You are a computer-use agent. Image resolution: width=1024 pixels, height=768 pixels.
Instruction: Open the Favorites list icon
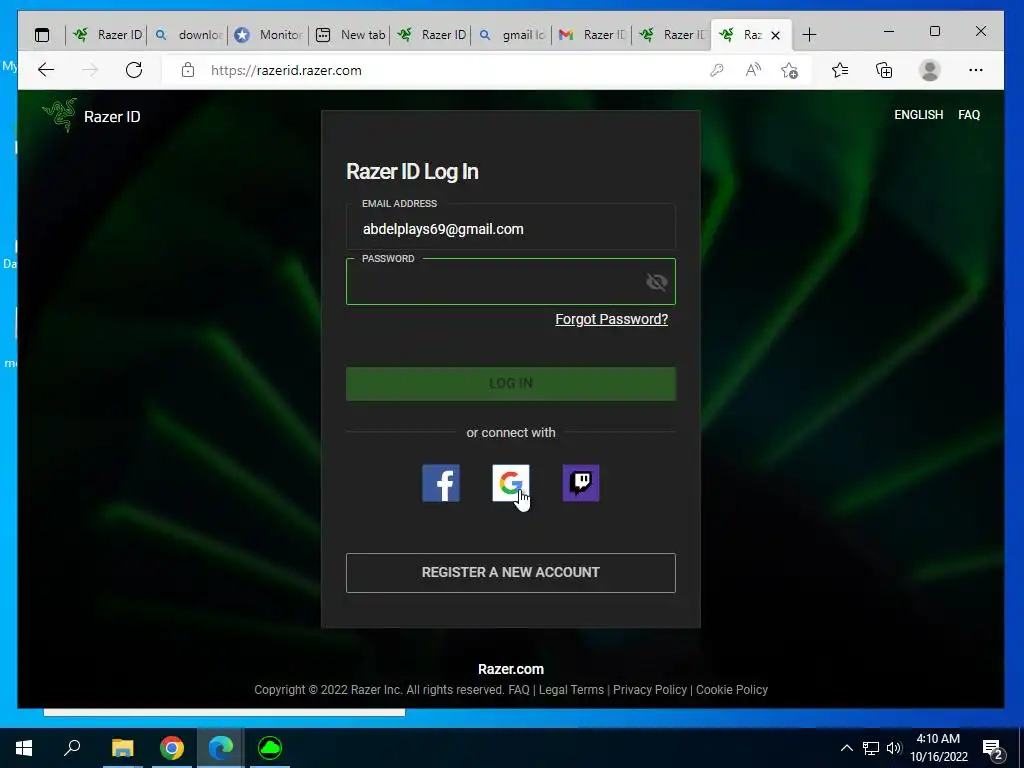click(x=840, y=70)
